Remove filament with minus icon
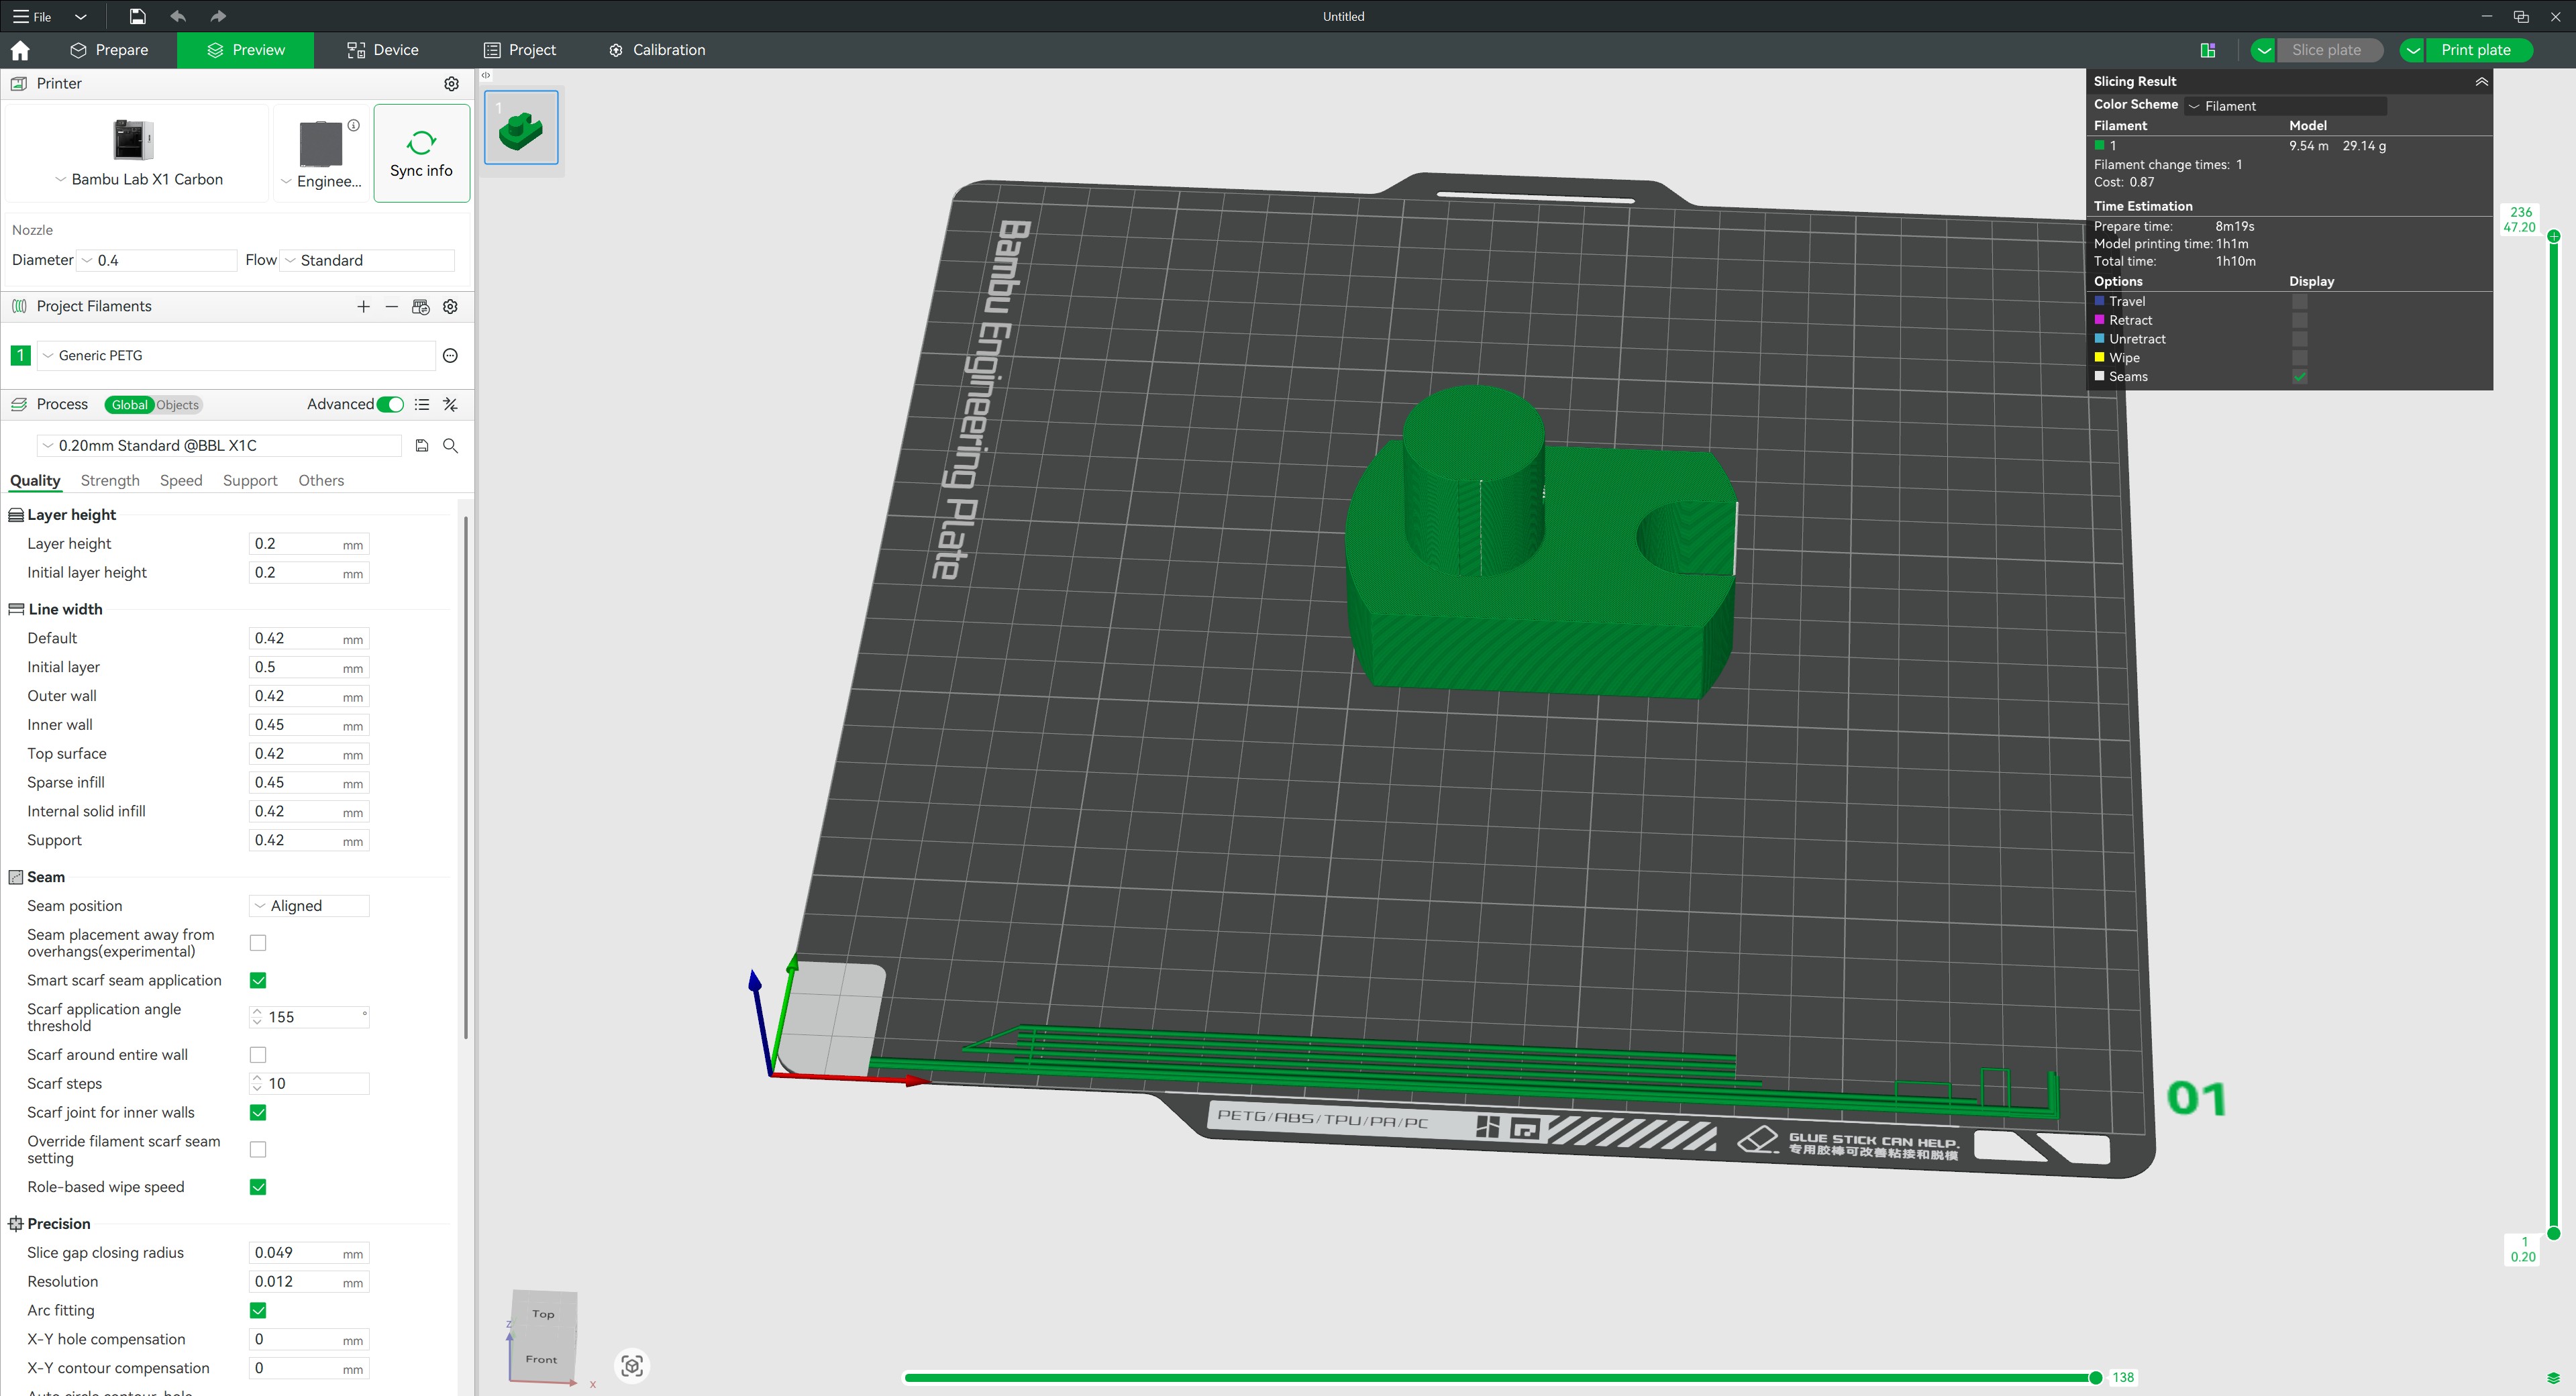Viewport: 2576px width, 1396px height. (x=392, y=307)
